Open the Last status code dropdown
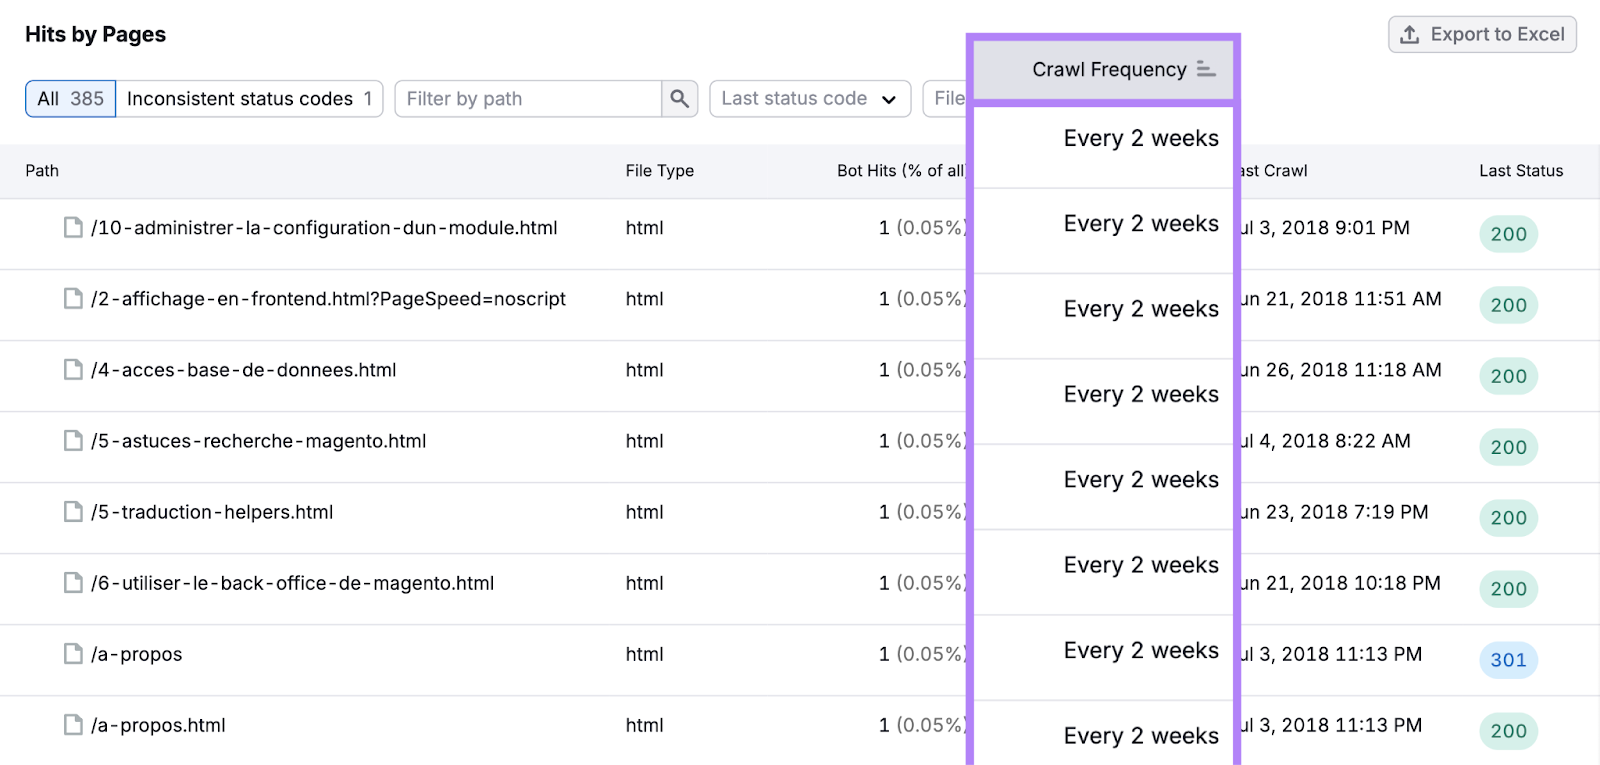 click(x=810, y=99)
